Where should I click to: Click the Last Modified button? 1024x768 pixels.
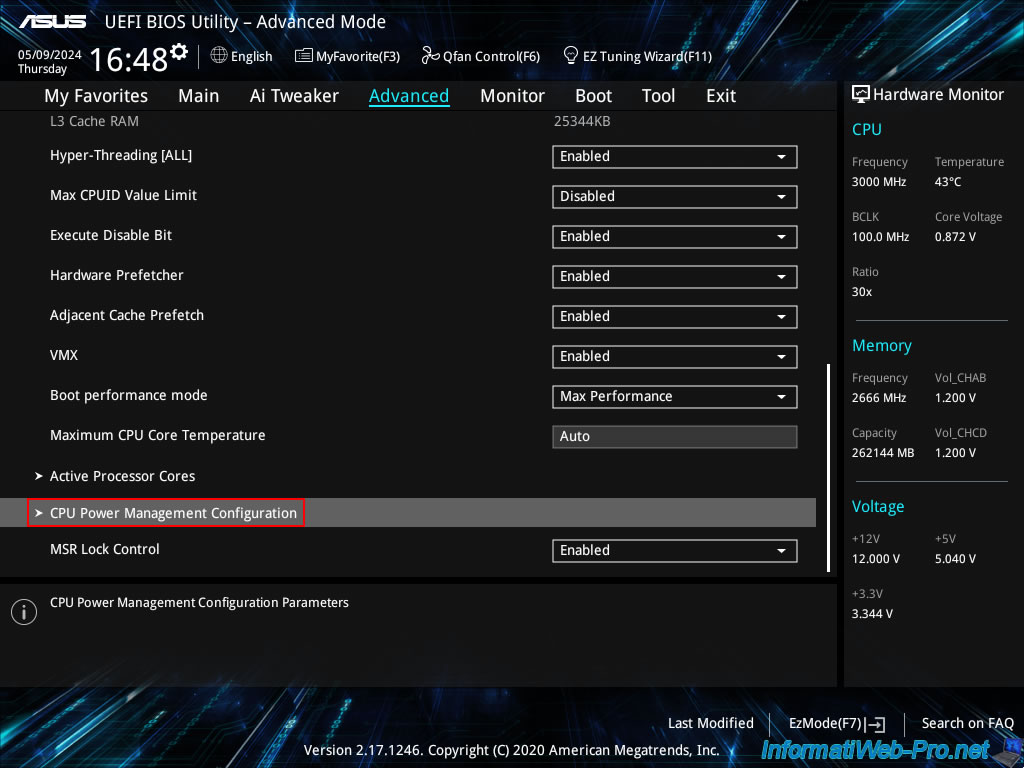click(710, 723)
